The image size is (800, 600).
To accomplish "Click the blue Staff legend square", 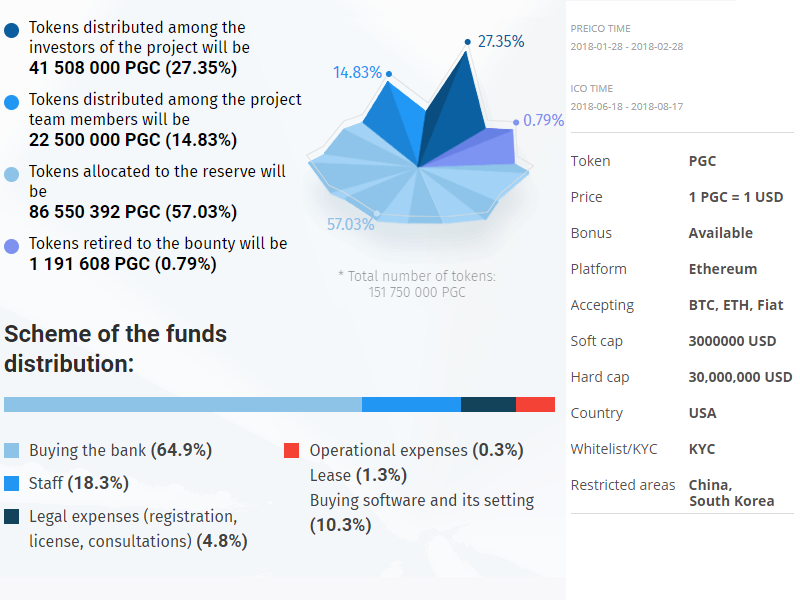I will click(x=12, y=484).
